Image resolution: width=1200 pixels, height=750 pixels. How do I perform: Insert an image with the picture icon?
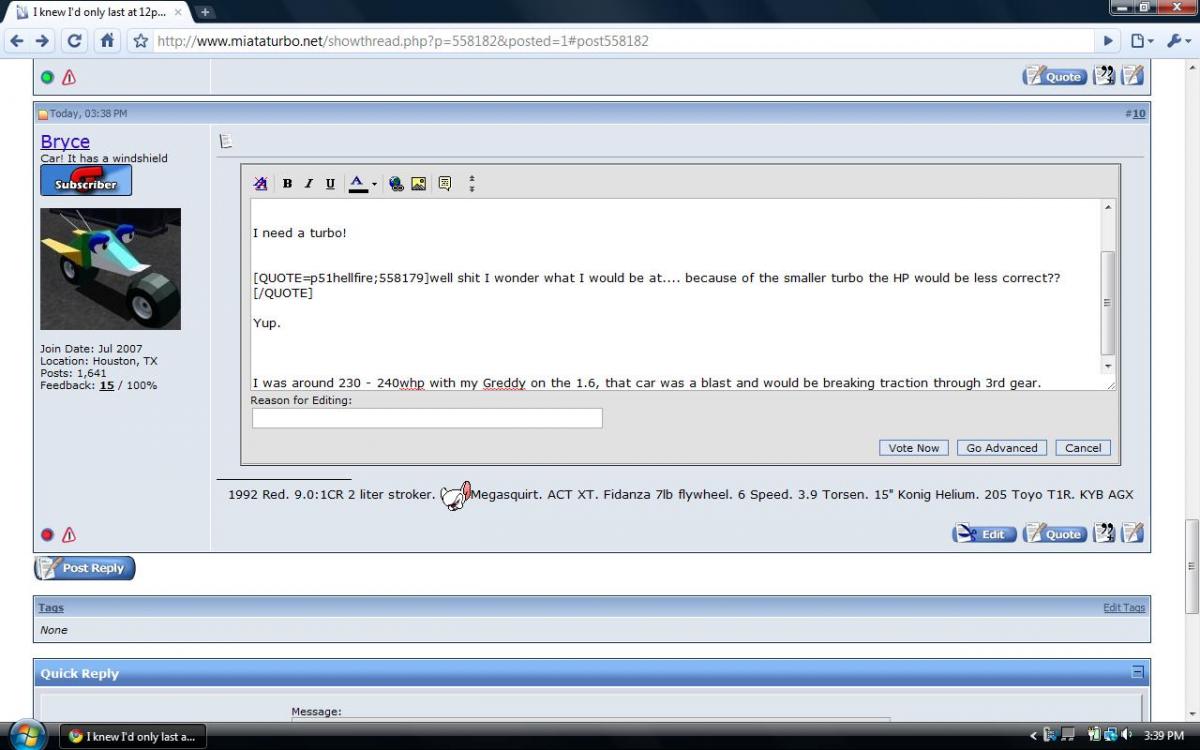418,183
